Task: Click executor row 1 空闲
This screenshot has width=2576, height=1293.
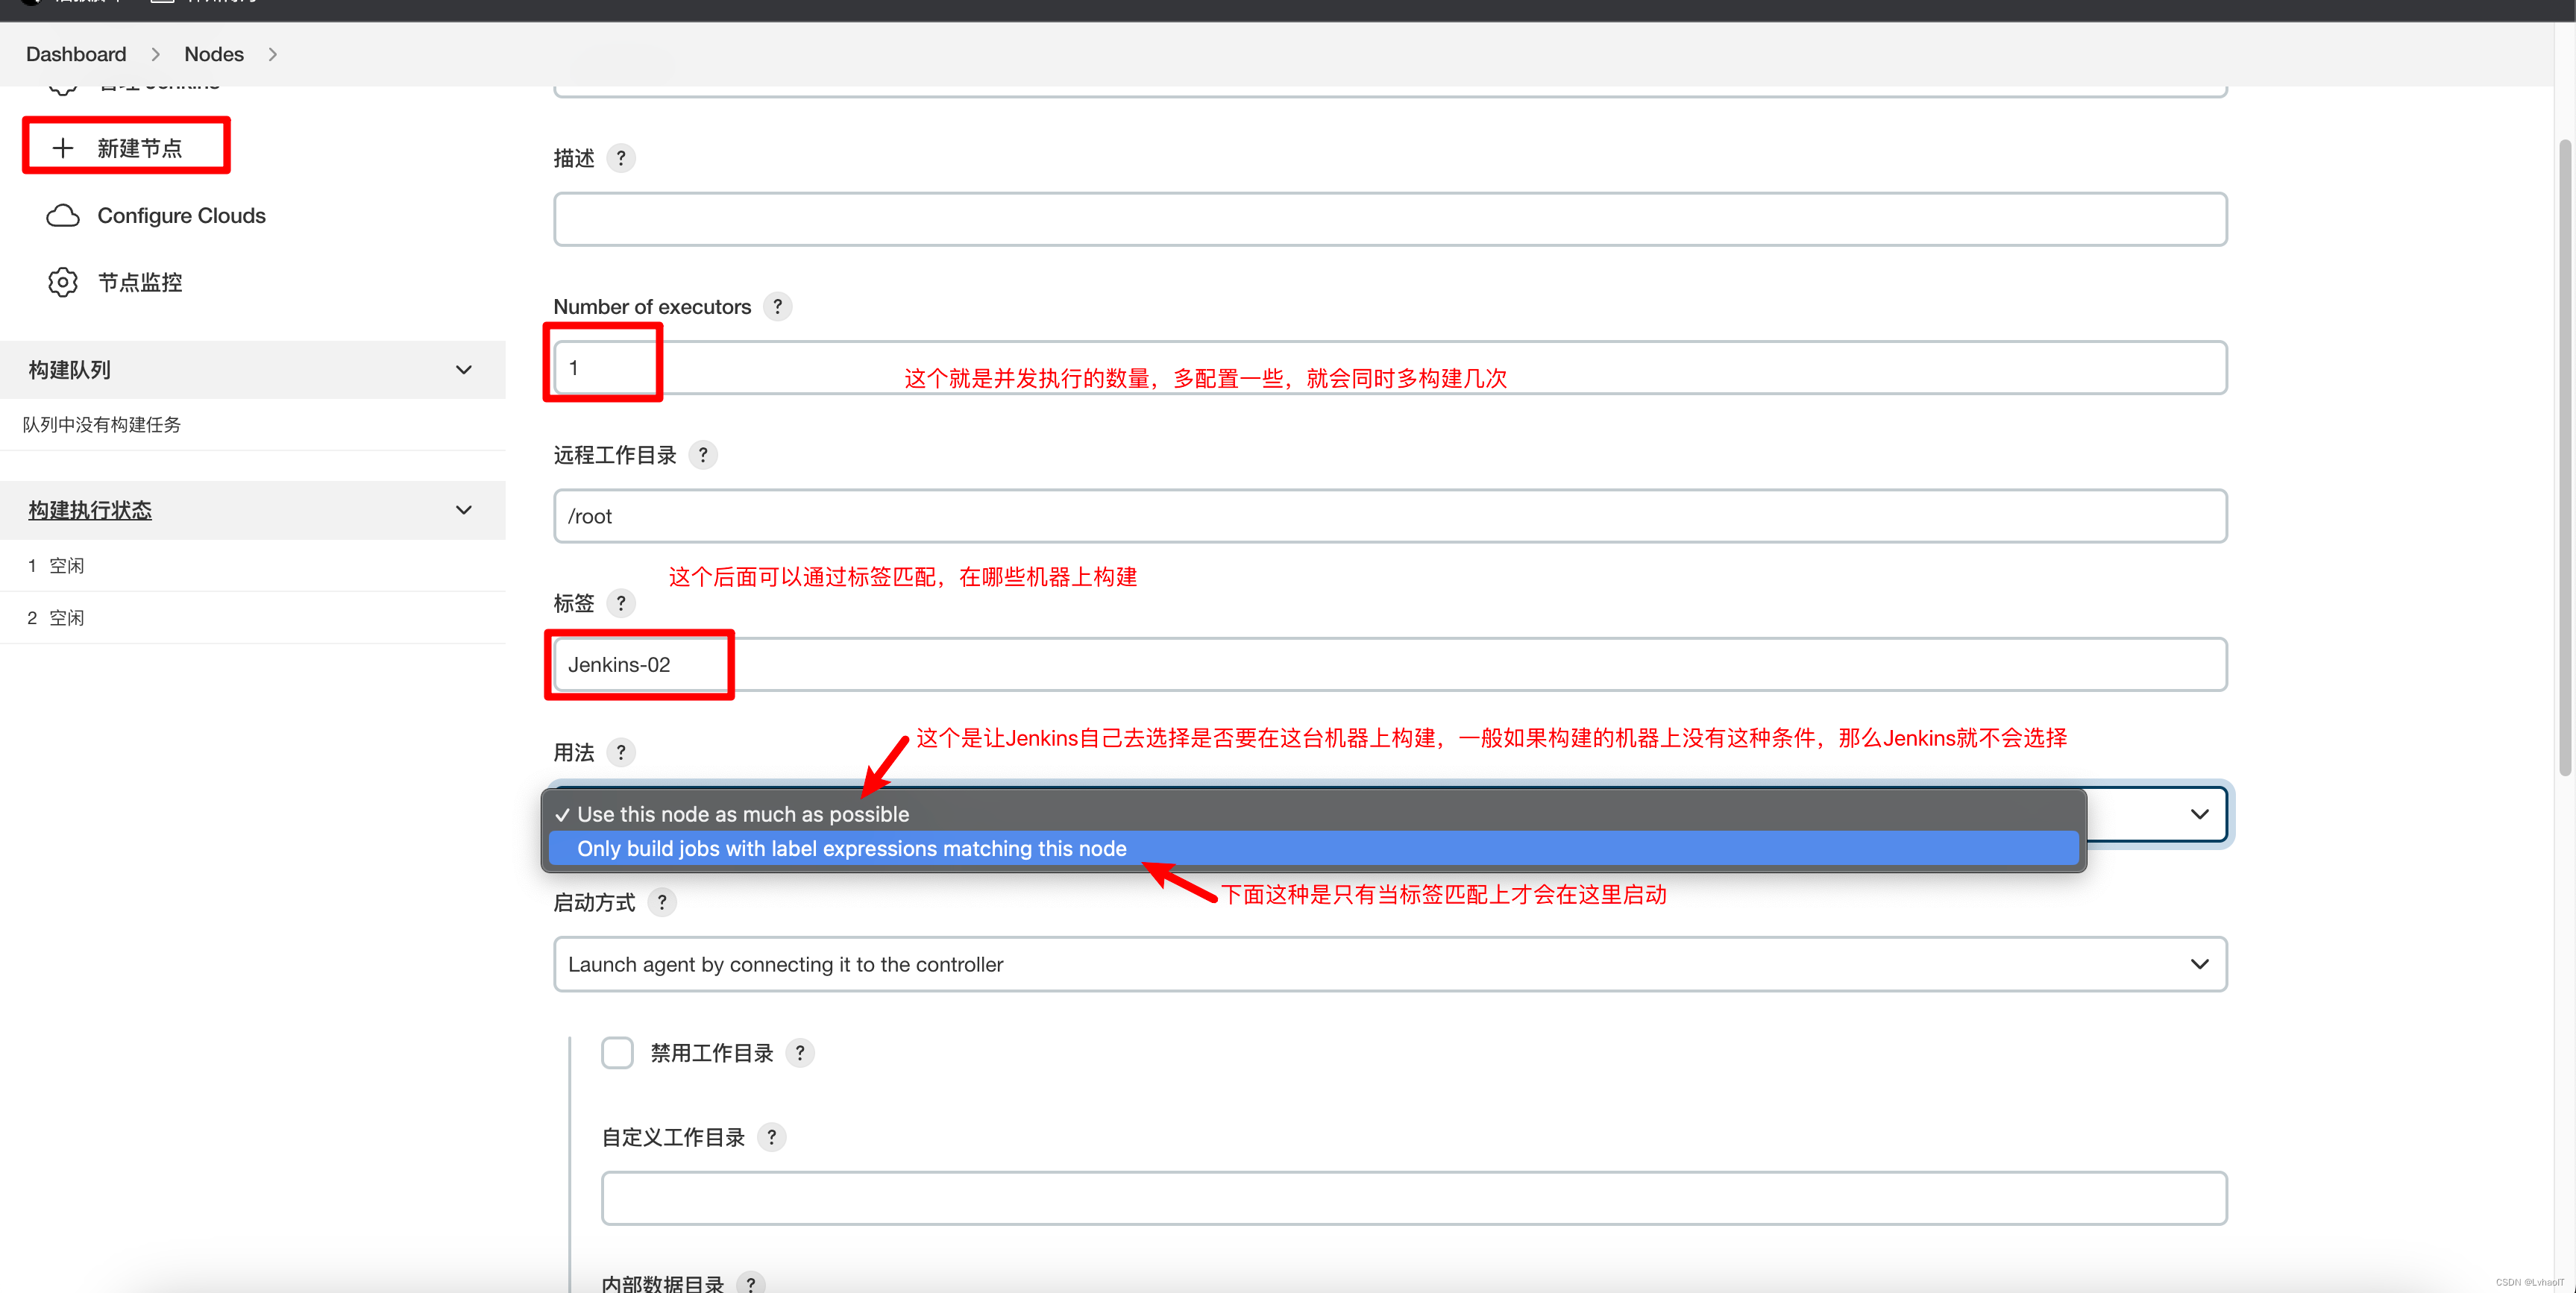Action: (252, 566)
